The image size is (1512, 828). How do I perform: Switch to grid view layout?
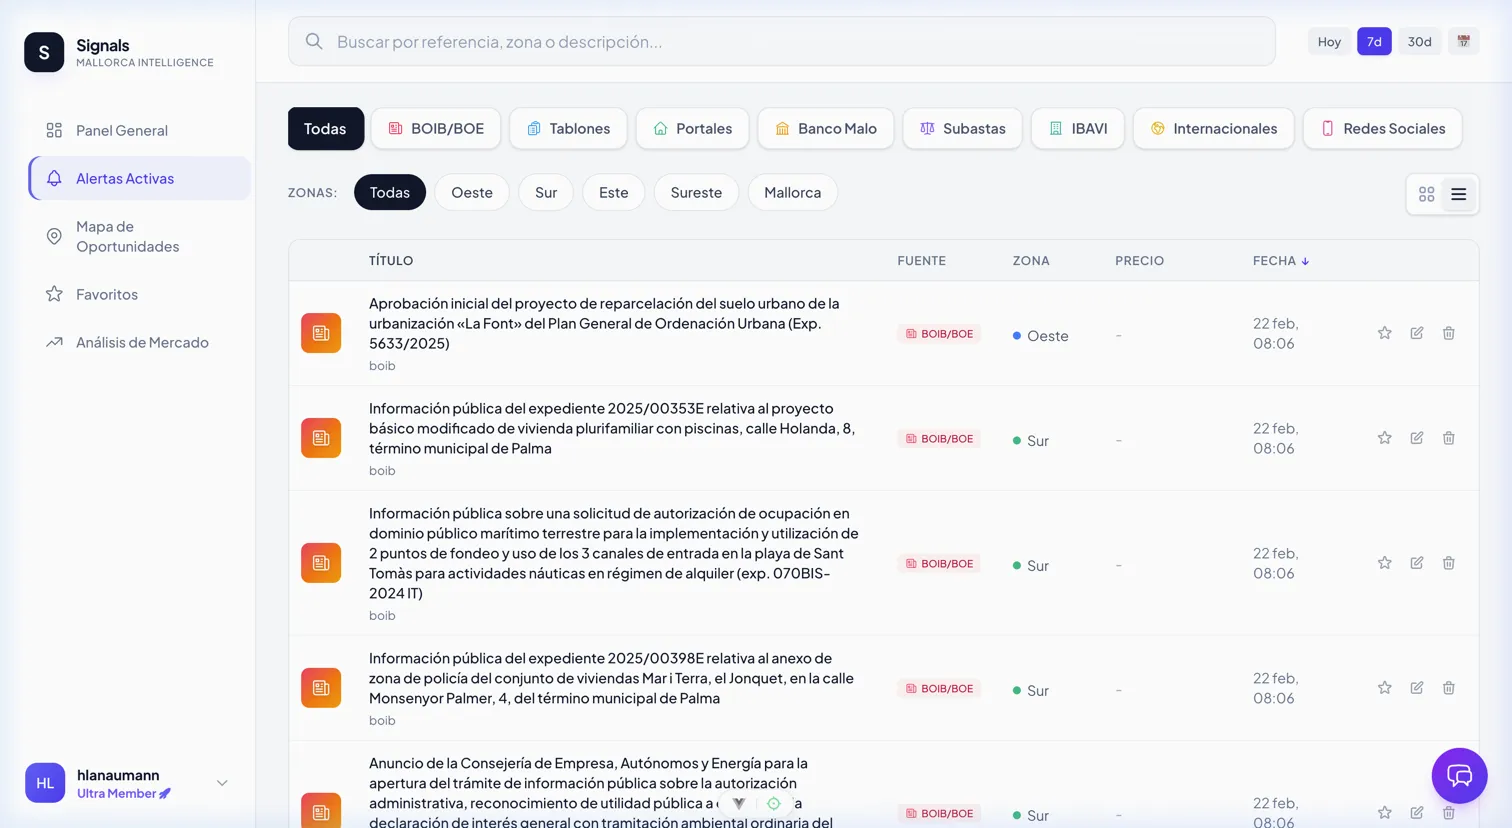coord(1426,194)
